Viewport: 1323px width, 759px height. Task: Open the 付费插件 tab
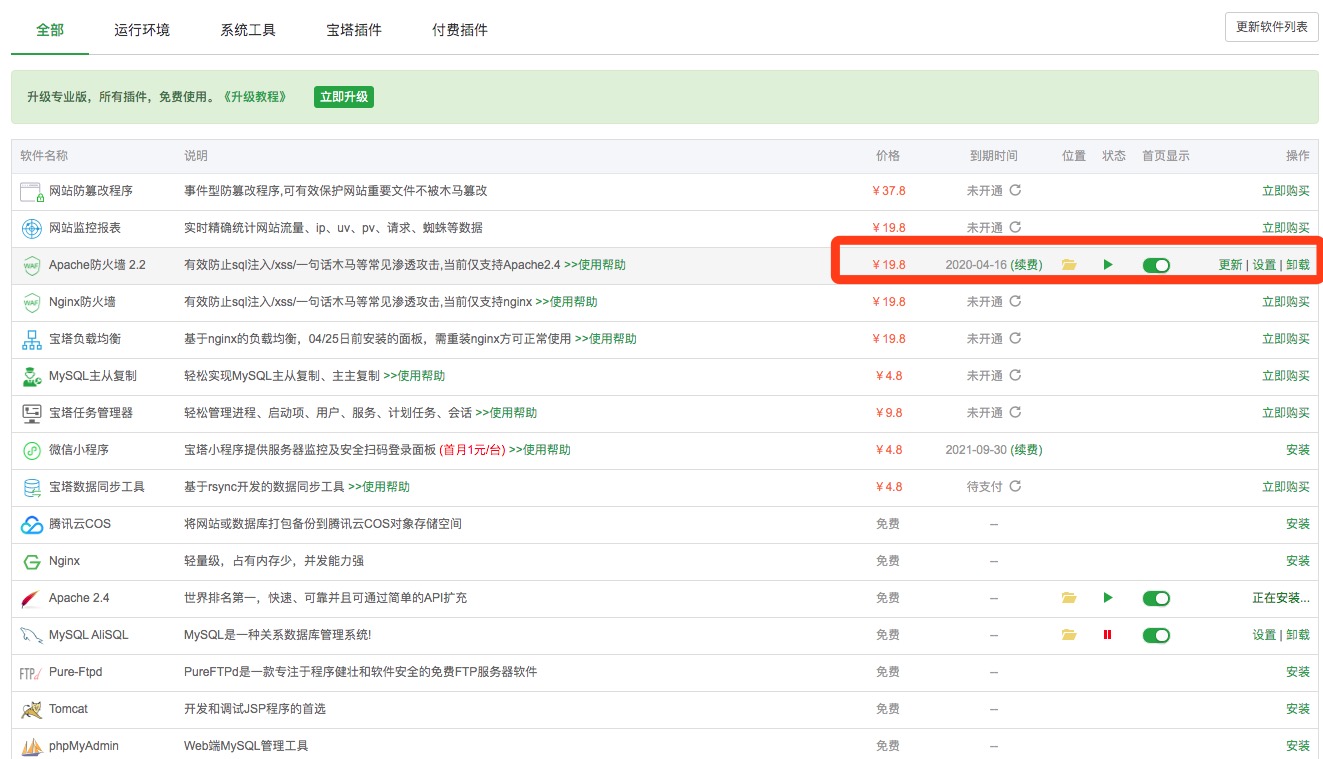460,30
